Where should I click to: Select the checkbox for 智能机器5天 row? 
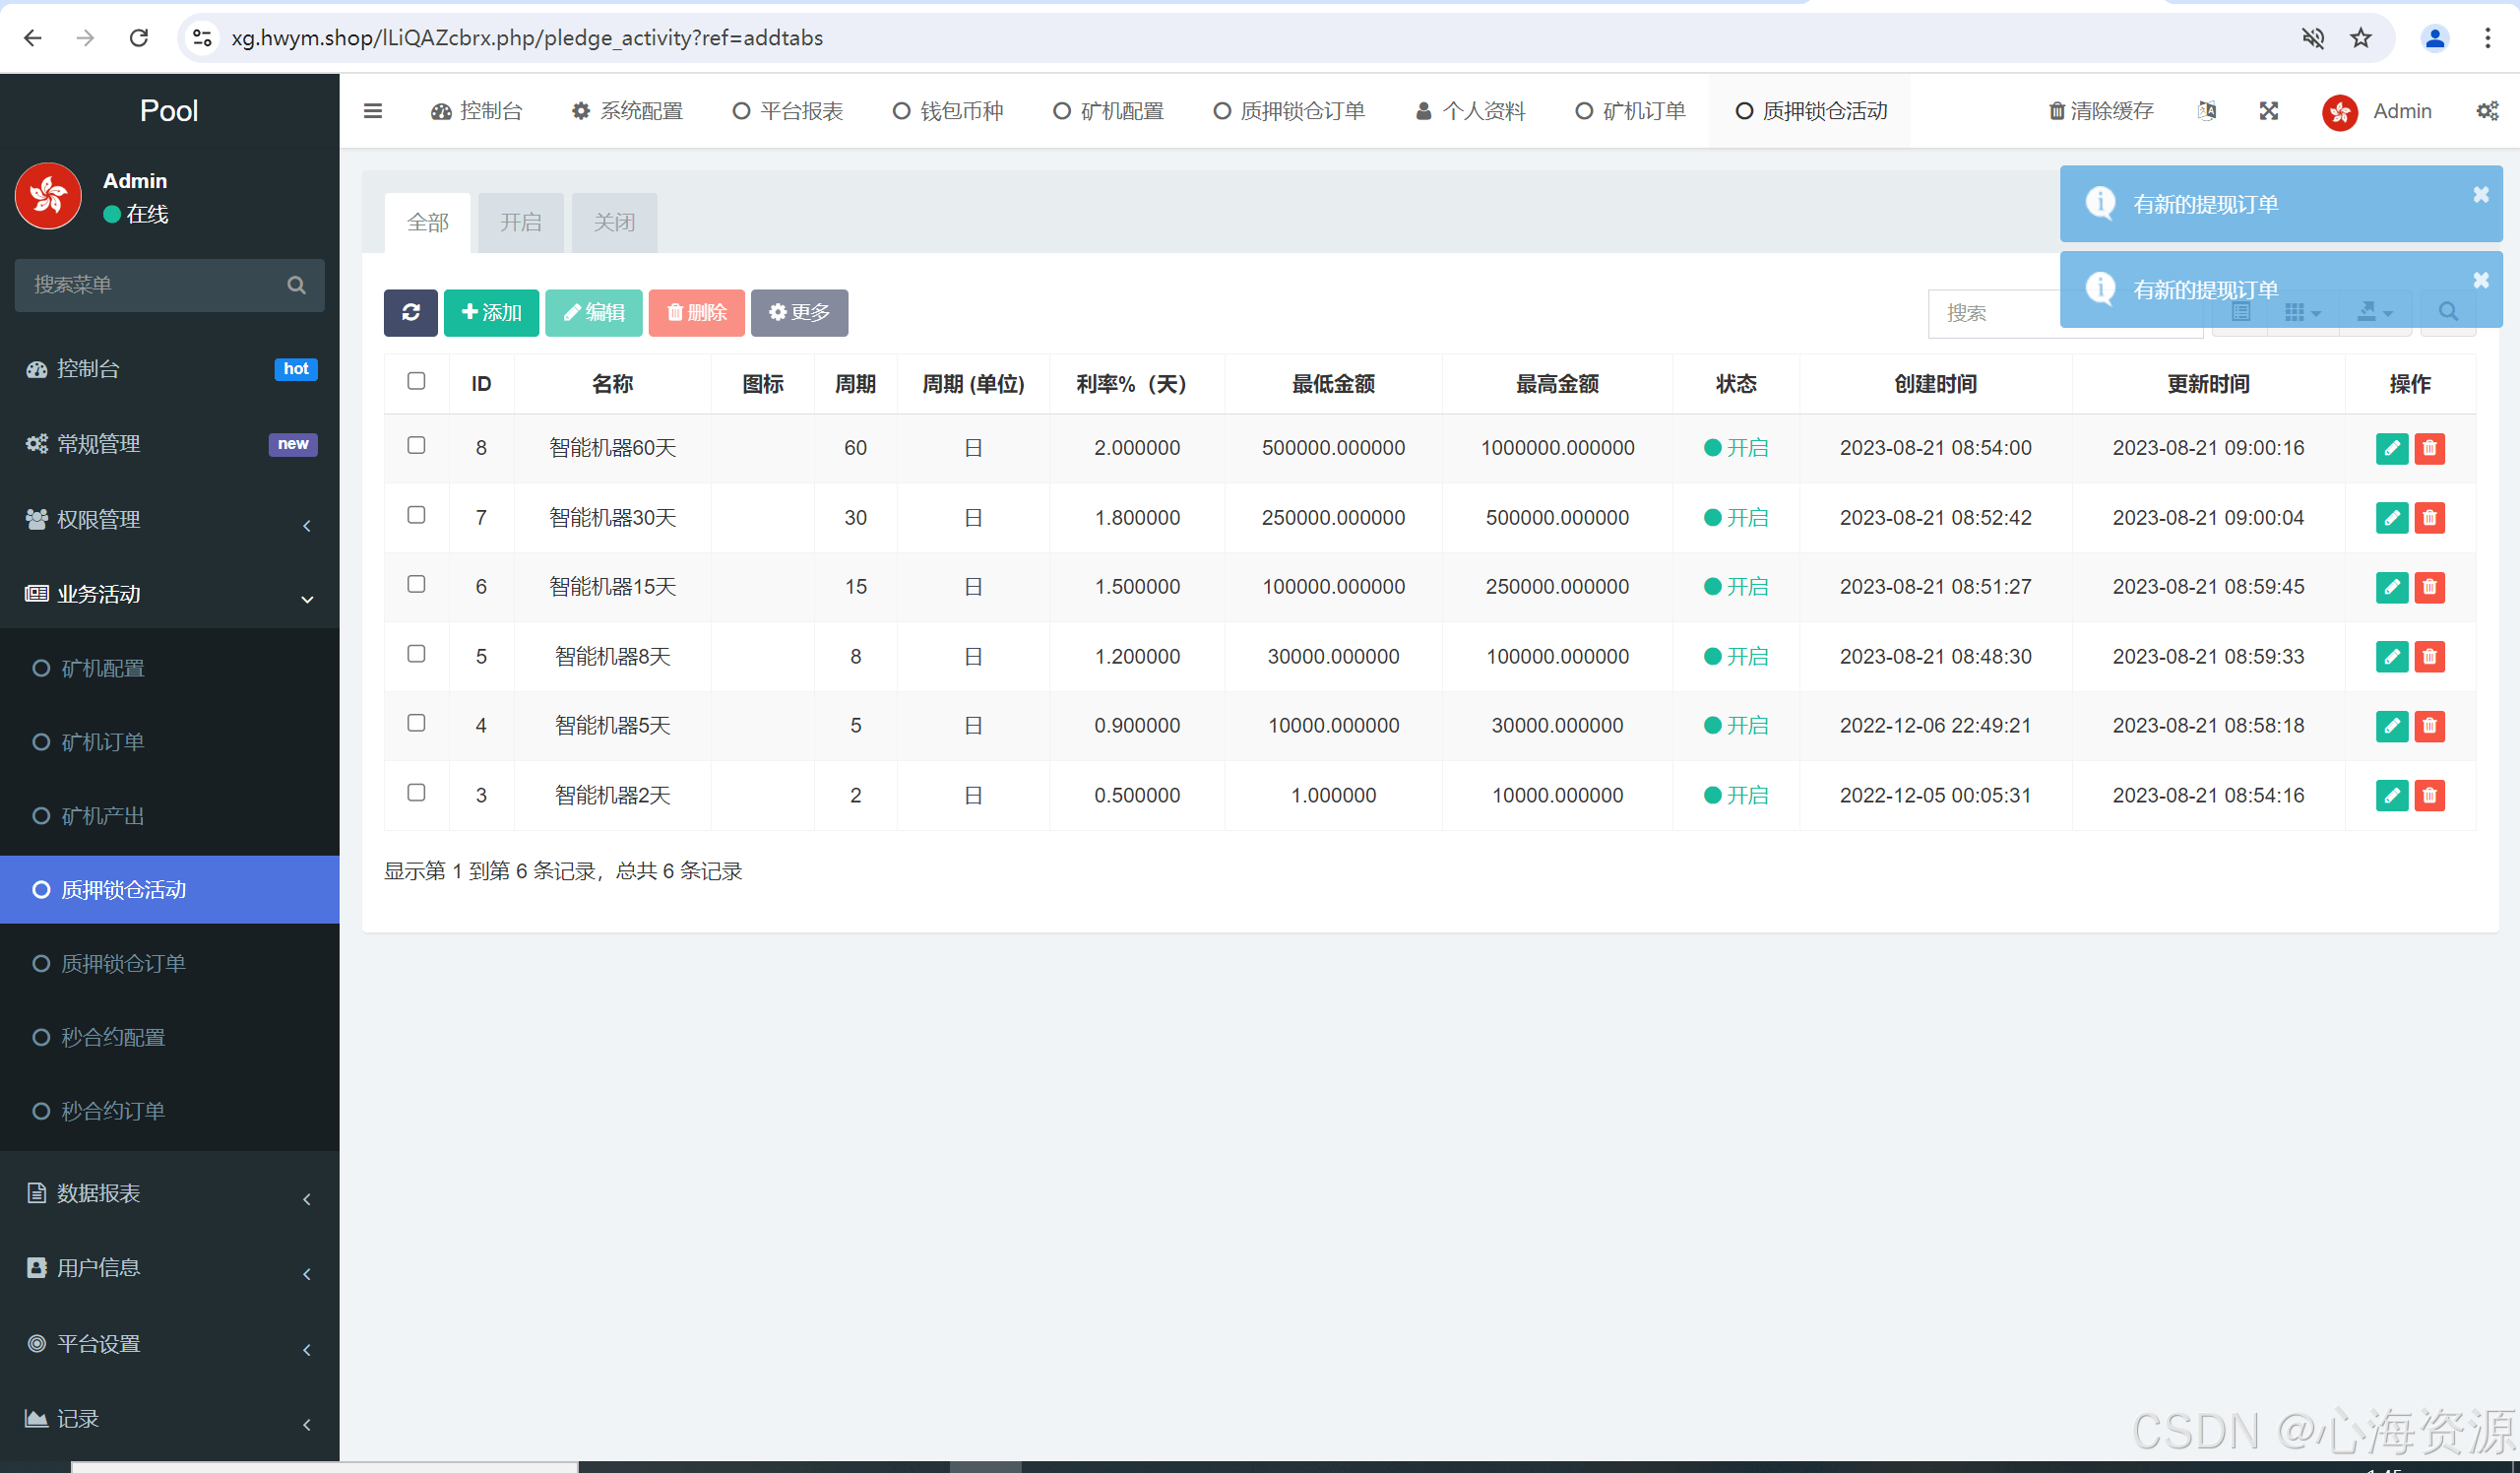coord(416,723)
